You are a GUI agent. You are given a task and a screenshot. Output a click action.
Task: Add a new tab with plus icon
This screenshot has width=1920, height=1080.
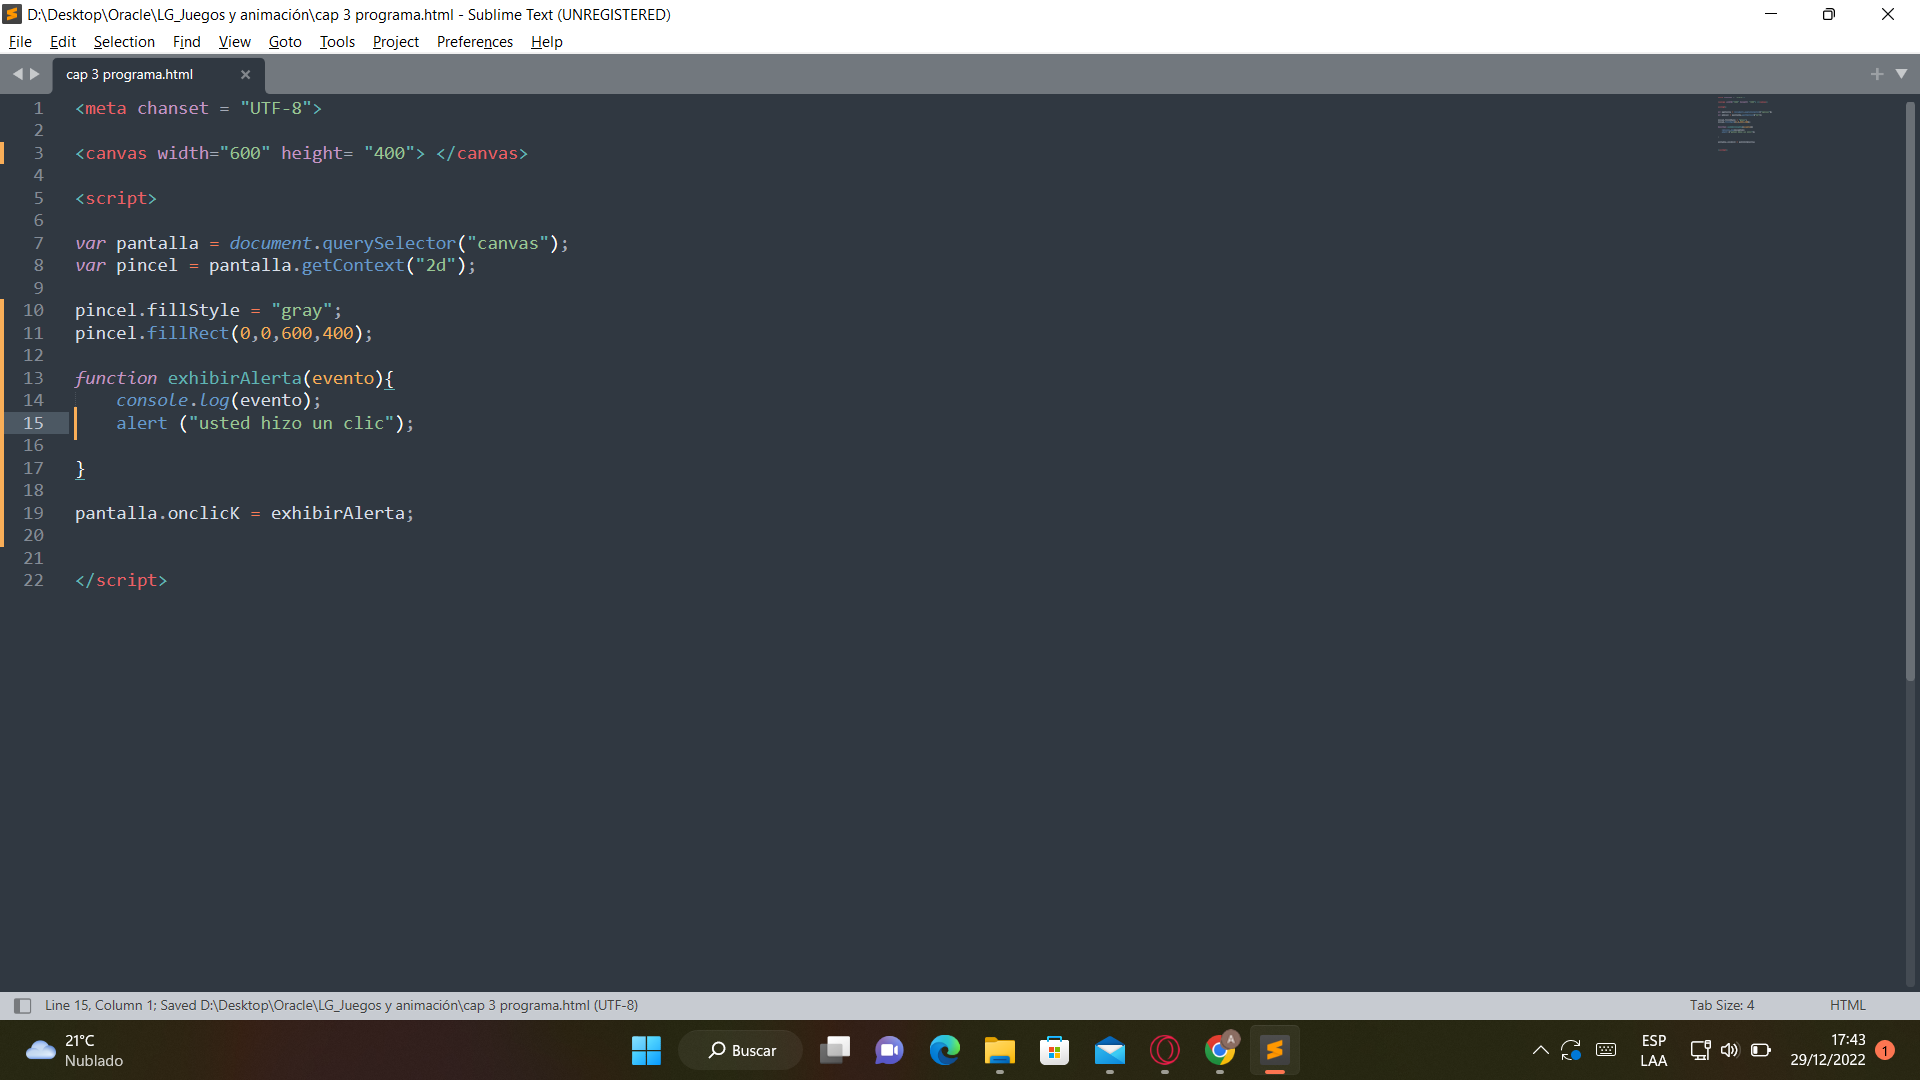pyautogui.click(x=1877, y=74)
